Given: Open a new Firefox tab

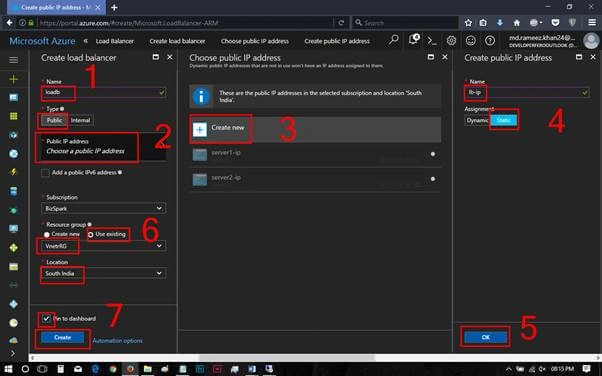Looking at the screenshot, I should click(114, 7).
